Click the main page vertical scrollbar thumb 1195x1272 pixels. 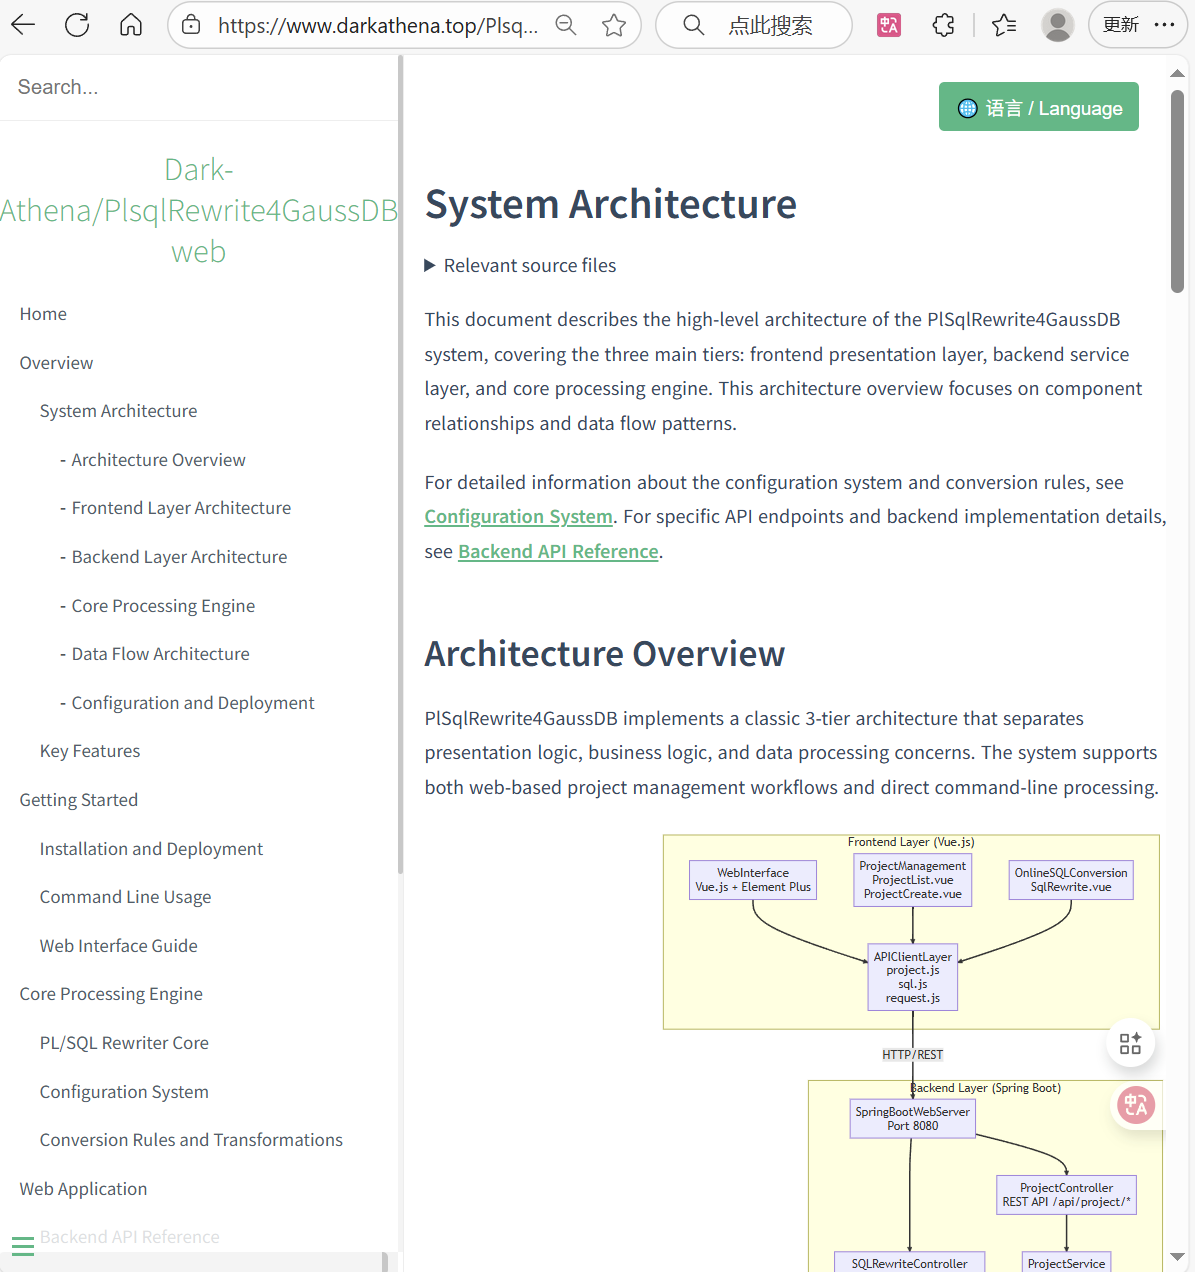point(1177,192)
